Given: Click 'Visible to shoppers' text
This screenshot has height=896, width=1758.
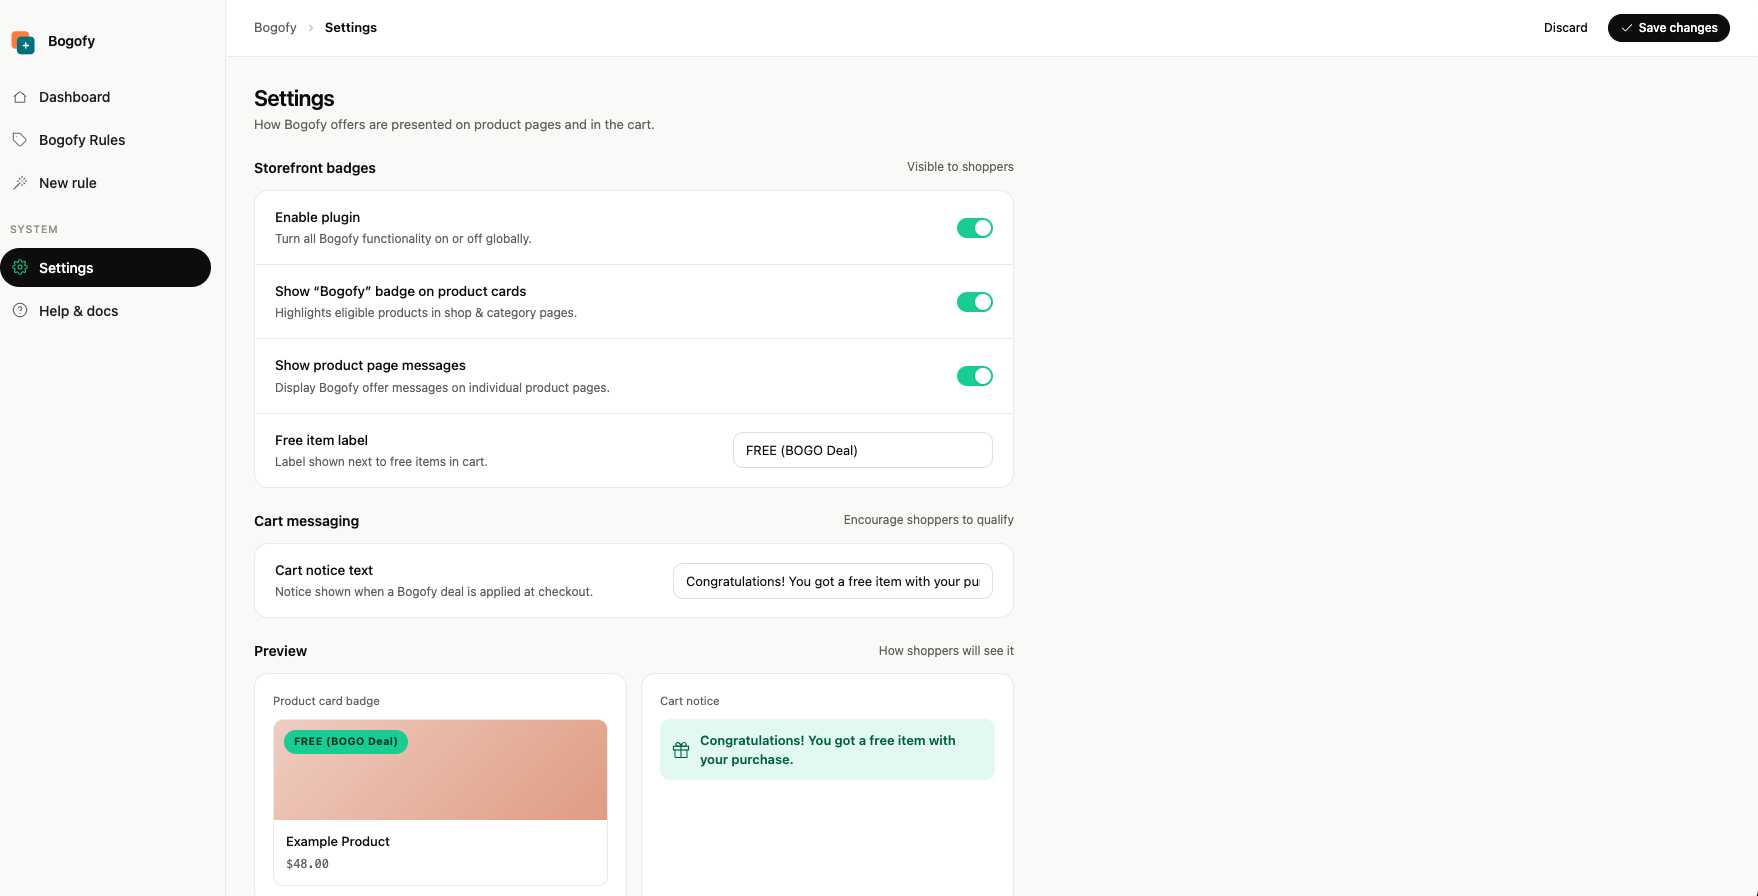Looking at the screenshot, I should point(960,167).
